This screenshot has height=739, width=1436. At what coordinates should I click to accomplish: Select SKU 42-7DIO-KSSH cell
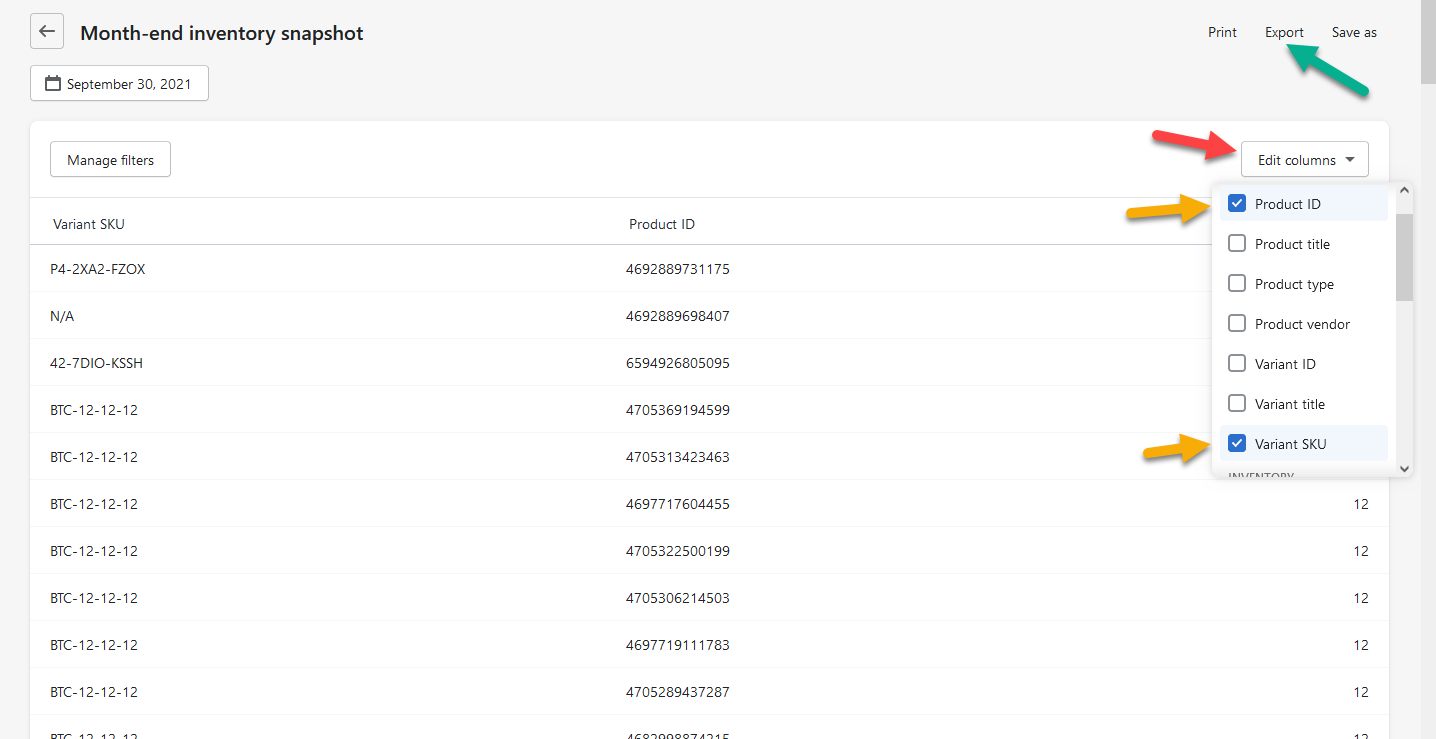click(97, 363)
